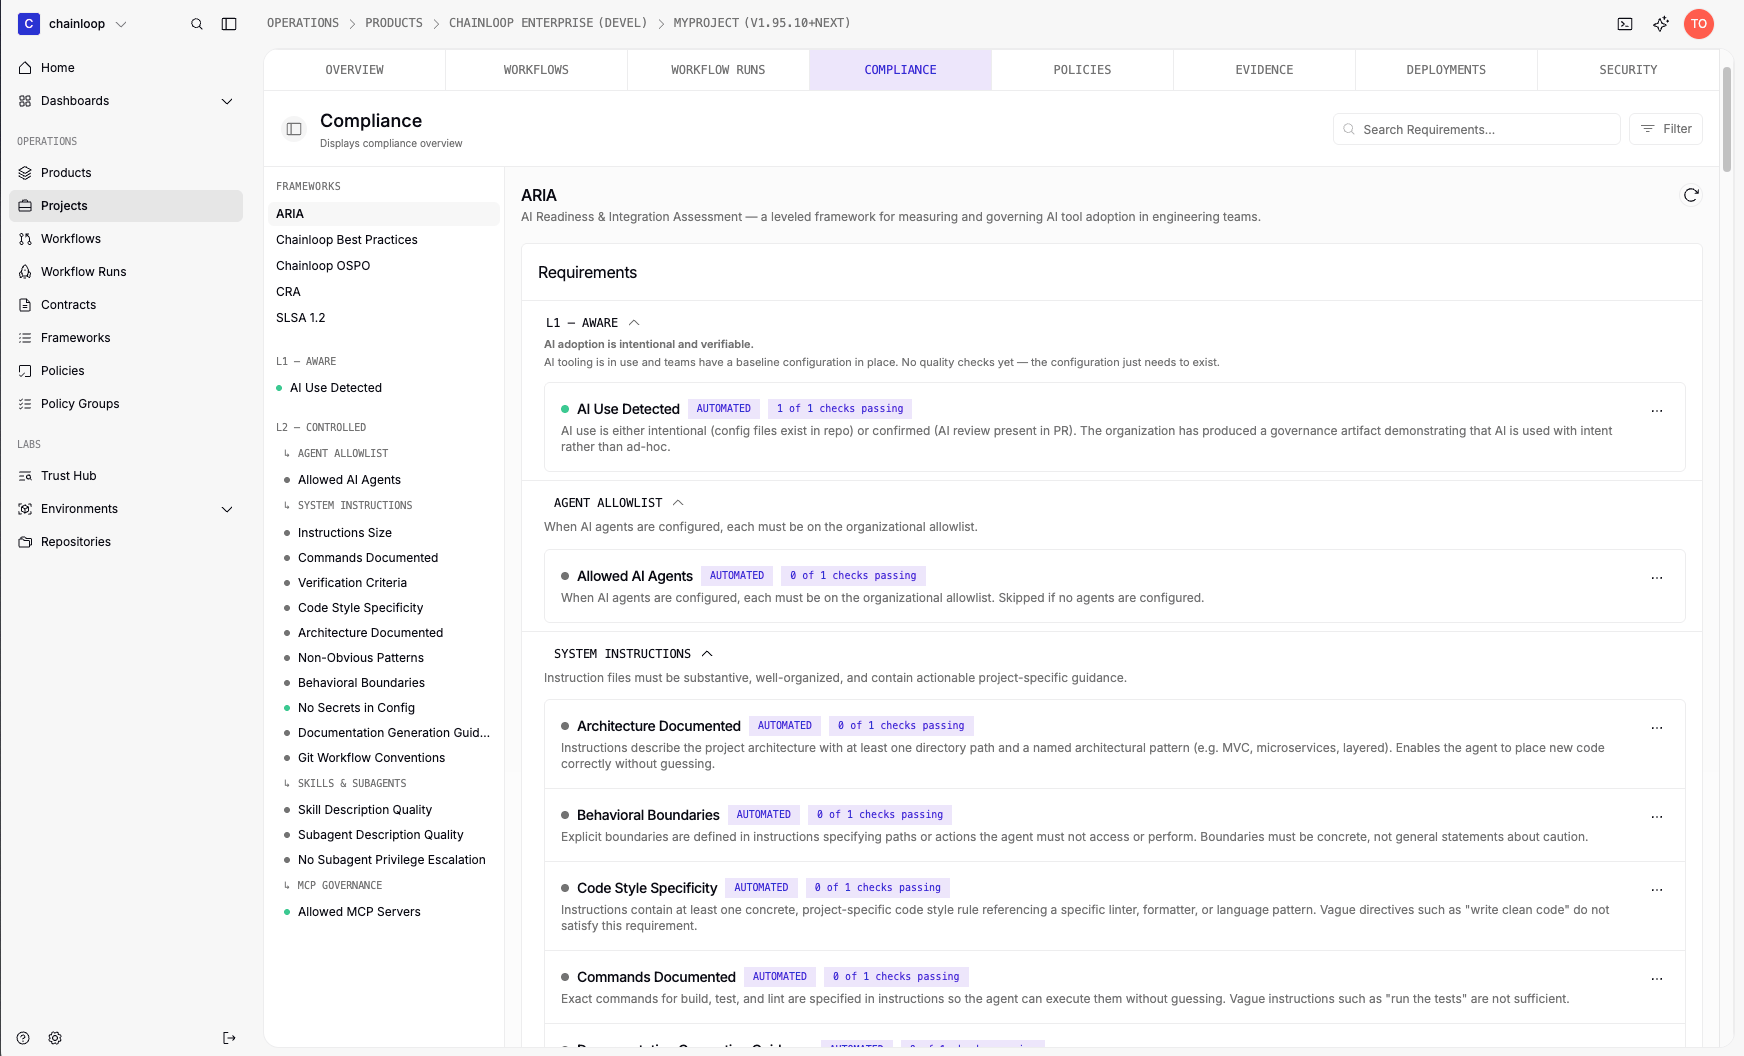Click the chainloop C logo icon
The height and width of the screenshot is (1056, 1744).
tap(29, 24)
